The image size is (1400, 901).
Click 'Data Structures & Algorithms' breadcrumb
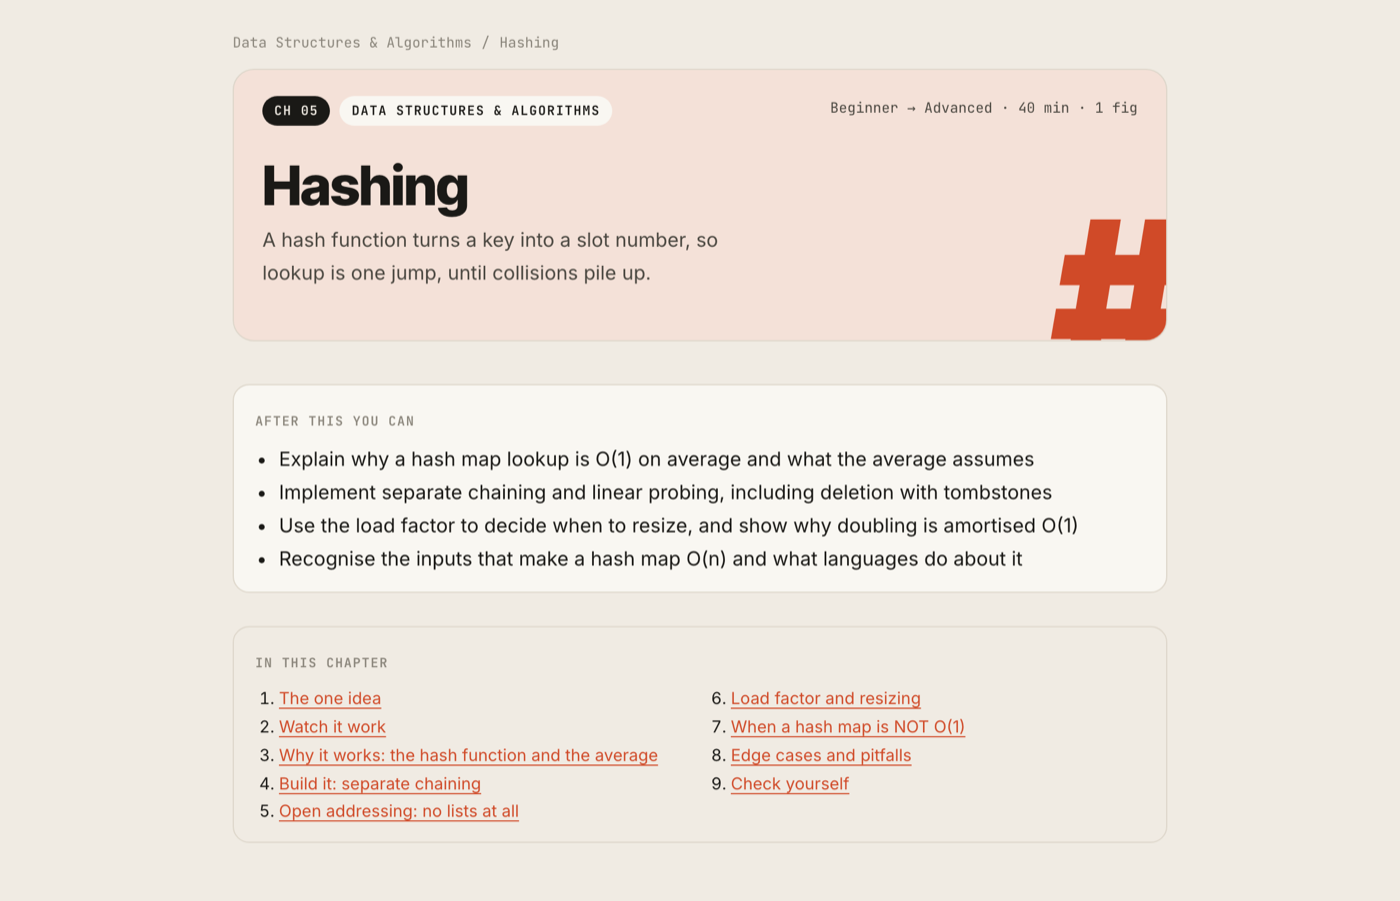click(x=352, y=43)
